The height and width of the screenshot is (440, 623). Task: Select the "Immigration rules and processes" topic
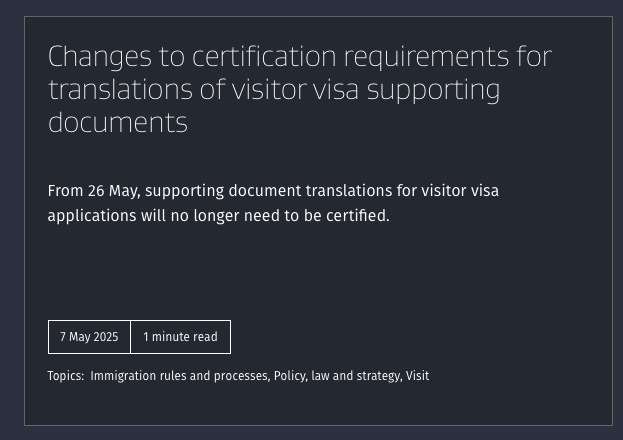[x=180, y=376]
